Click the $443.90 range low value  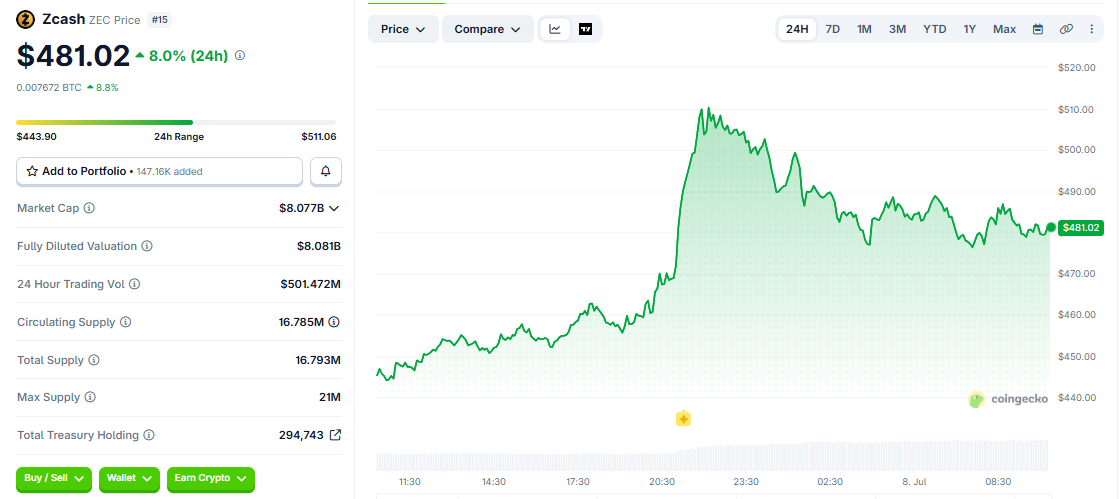pos(36,137)
